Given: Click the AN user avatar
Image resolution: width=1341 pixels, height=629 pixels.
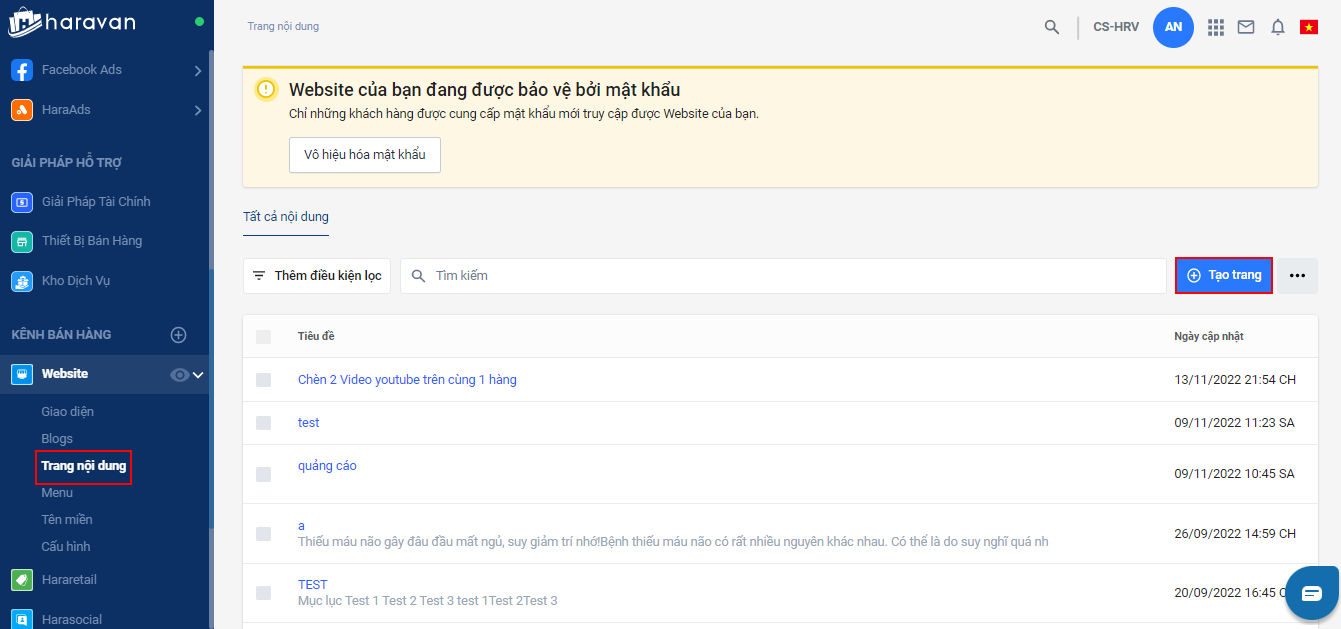Looking at the screenshot, I should coord(1173,27).
